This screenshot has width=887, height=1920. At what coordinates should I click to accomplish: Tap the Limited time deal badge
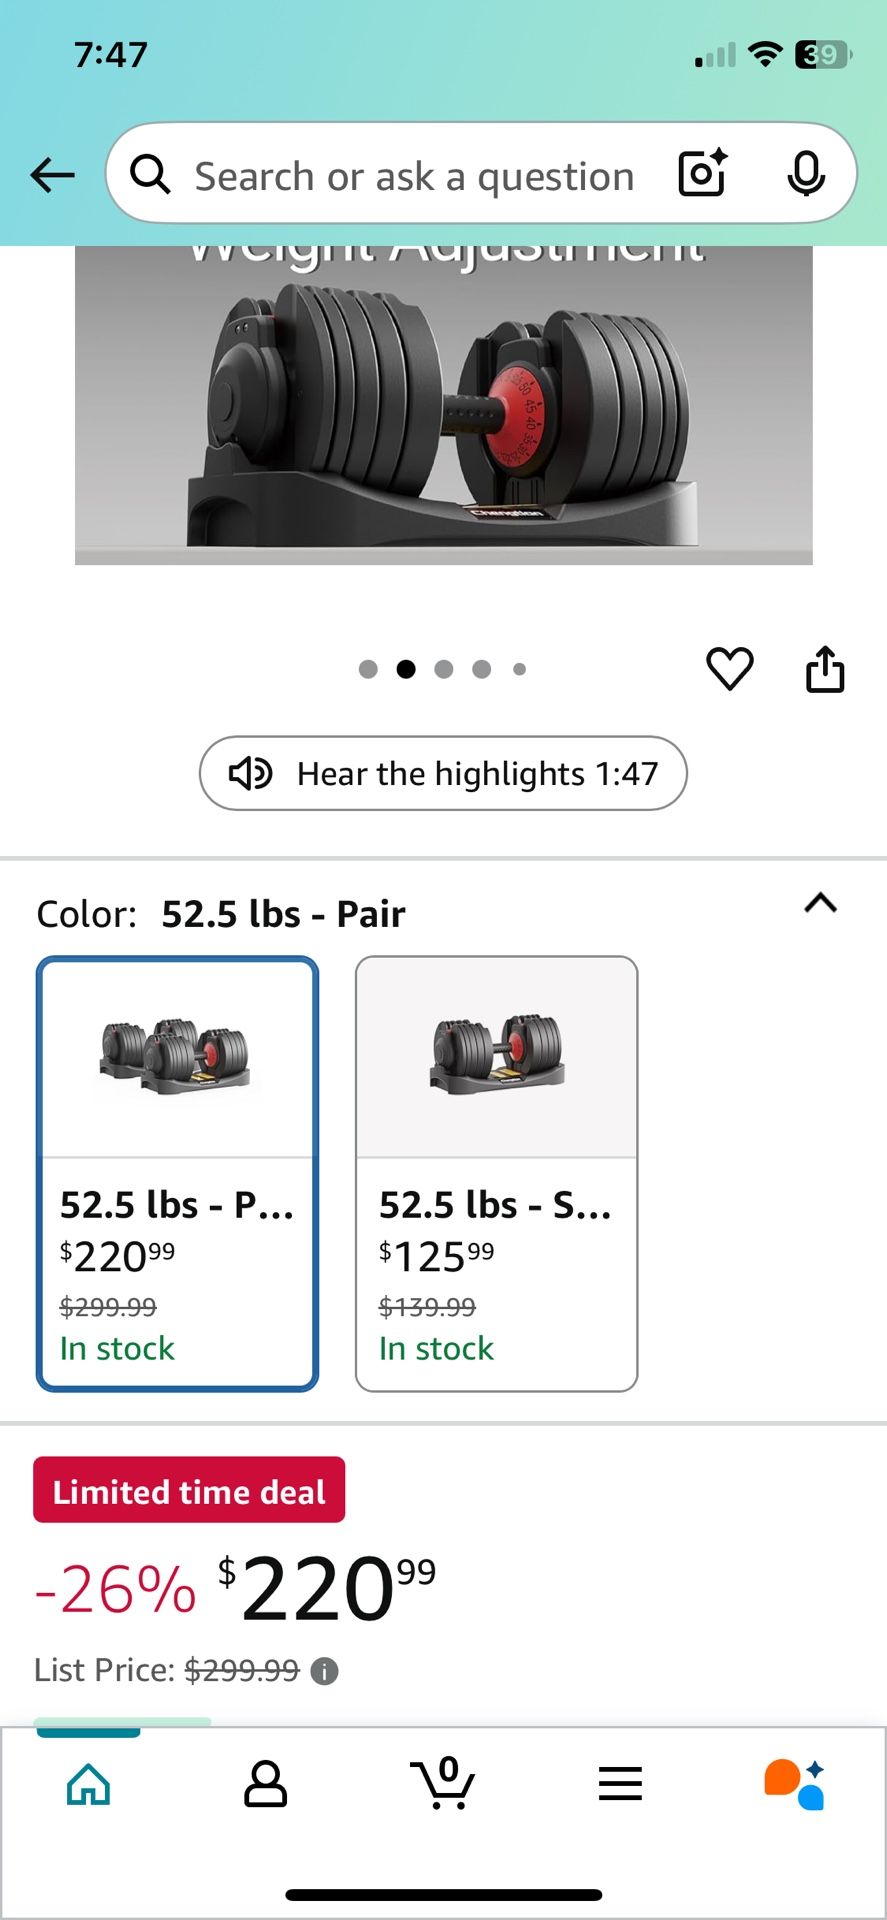(188, 1490)
